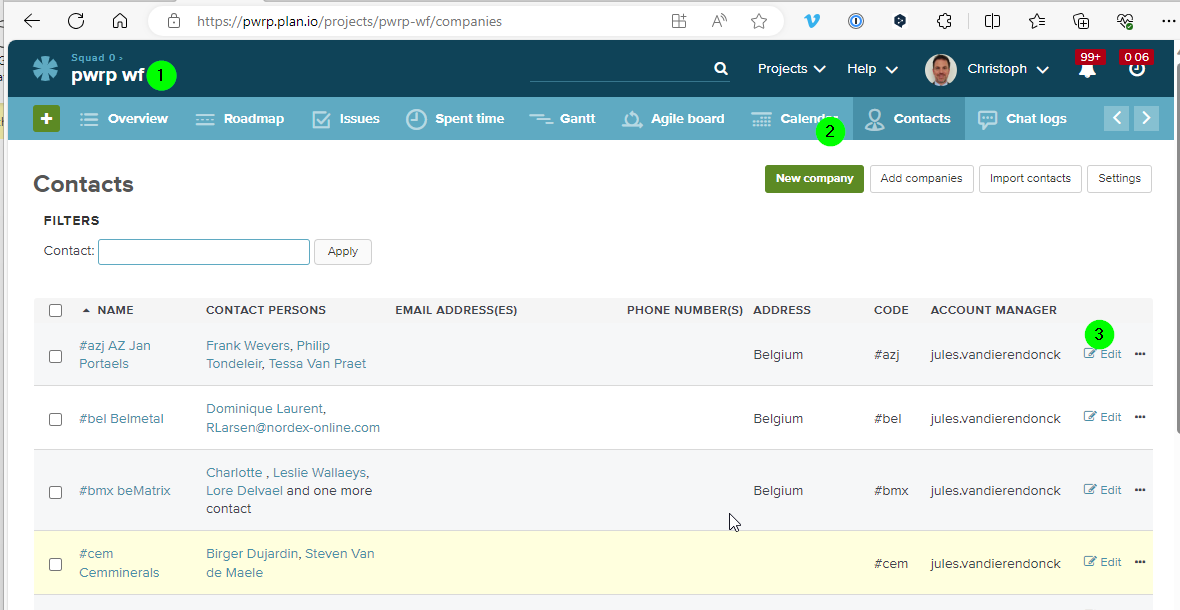Open the Spent time tab

pos(455,118)
